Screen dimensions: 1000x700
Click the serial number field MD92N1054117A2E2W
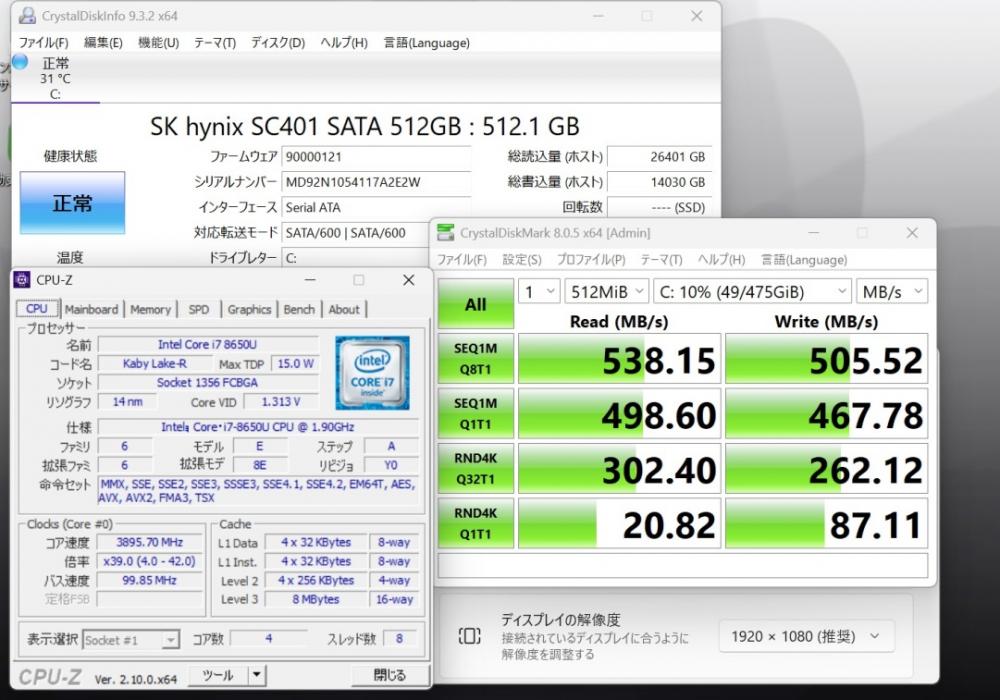click(x=376, y=182)
